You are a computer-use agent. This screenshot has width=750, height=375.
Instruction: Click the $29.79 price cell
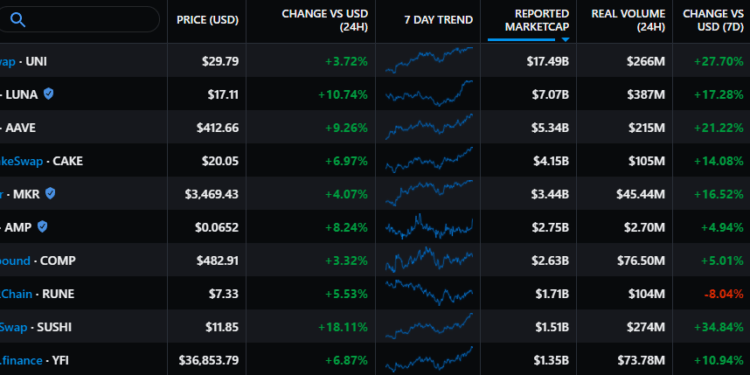point(220,61)
